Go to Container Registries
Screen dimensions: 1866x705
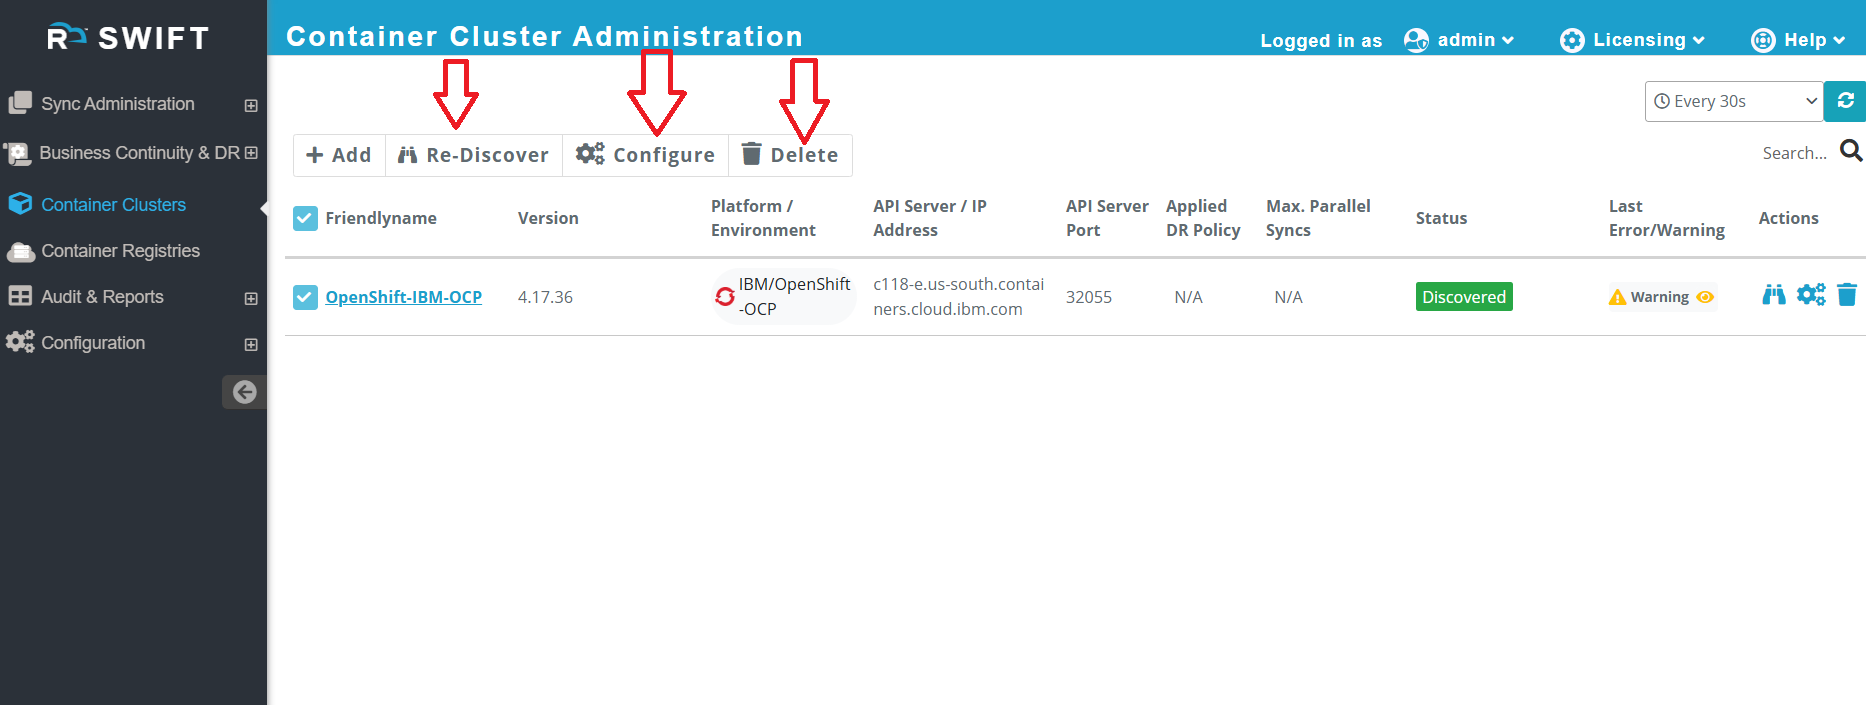(x=120, y=251)
